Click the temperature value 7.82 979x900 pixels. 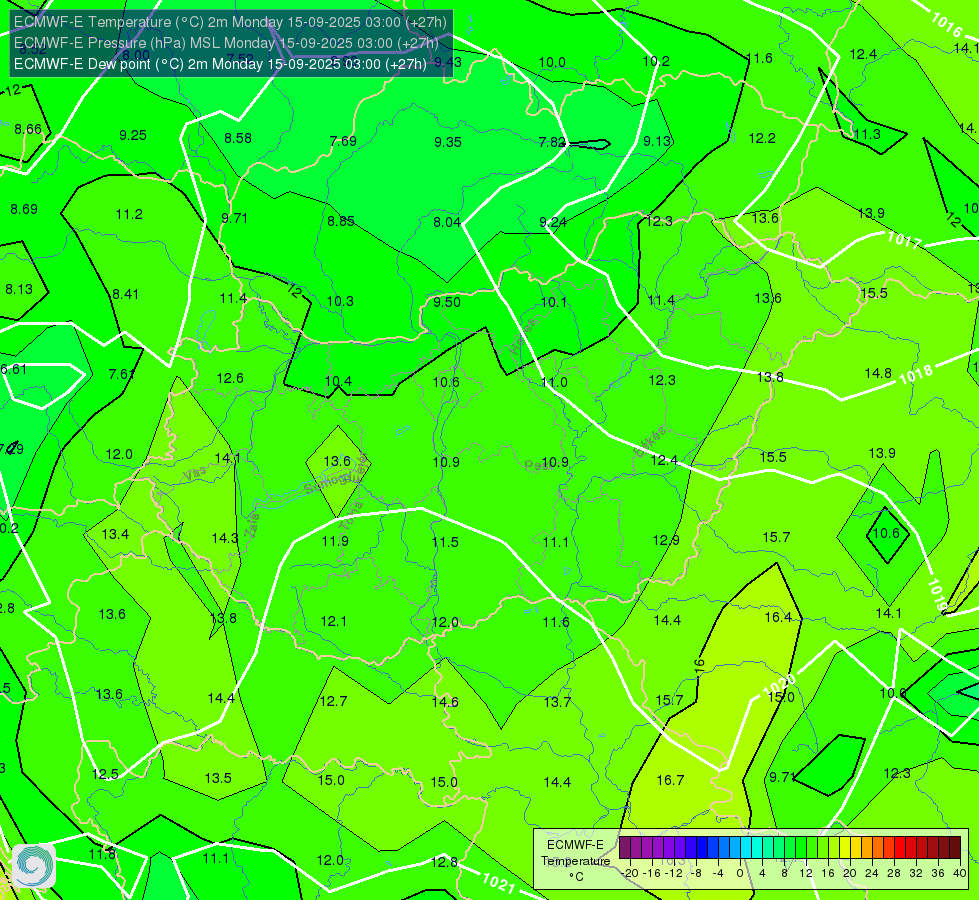pos(552,142)
